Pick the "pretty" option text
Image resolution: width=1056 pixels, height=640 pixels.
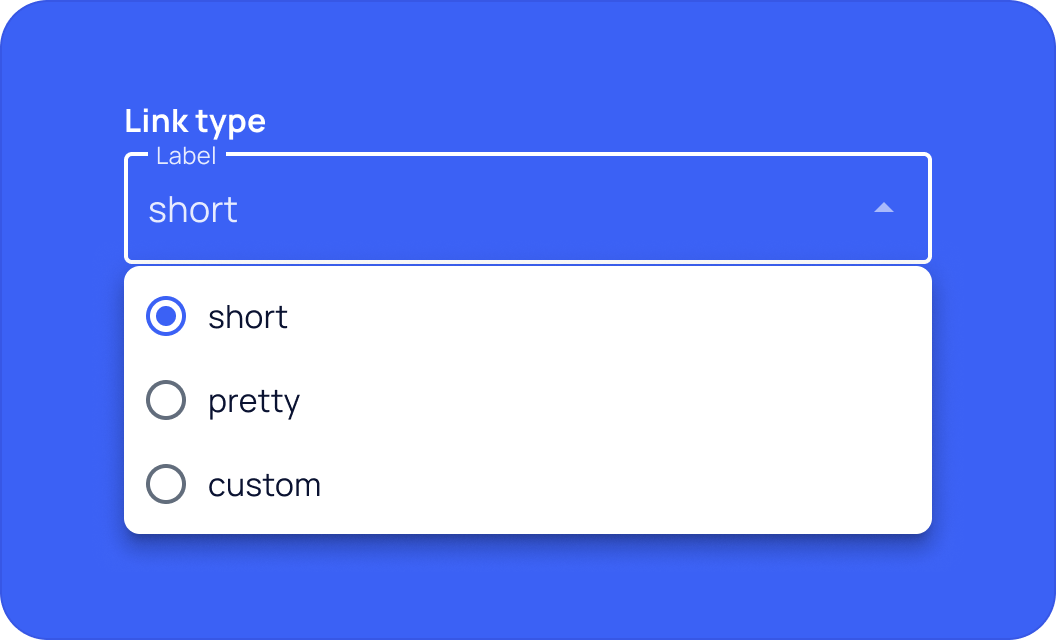254,402
